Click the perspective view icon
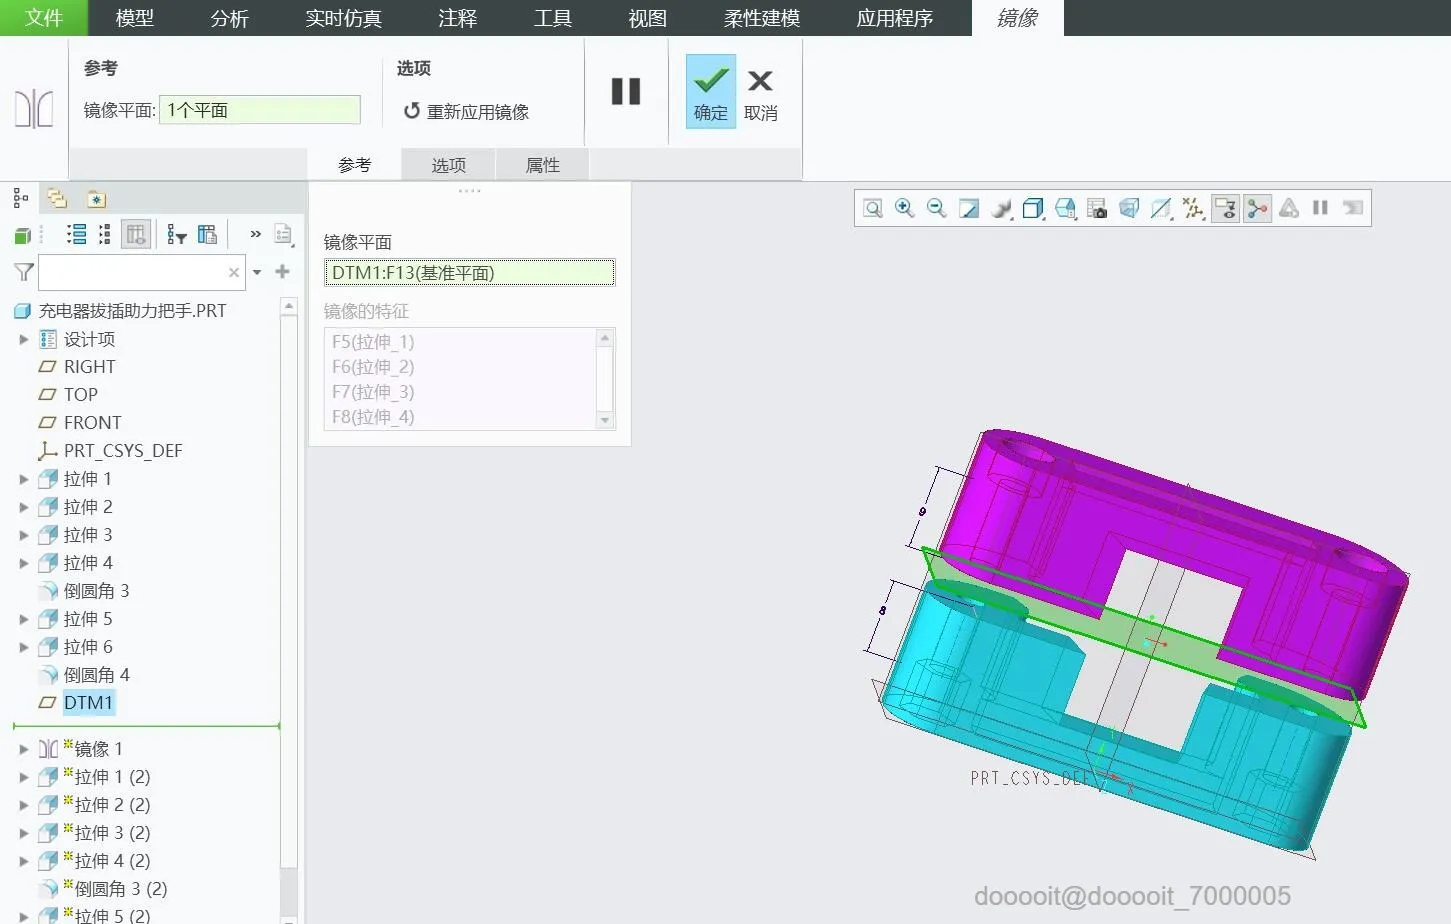1451x924 pixels. click(1129, 208)
